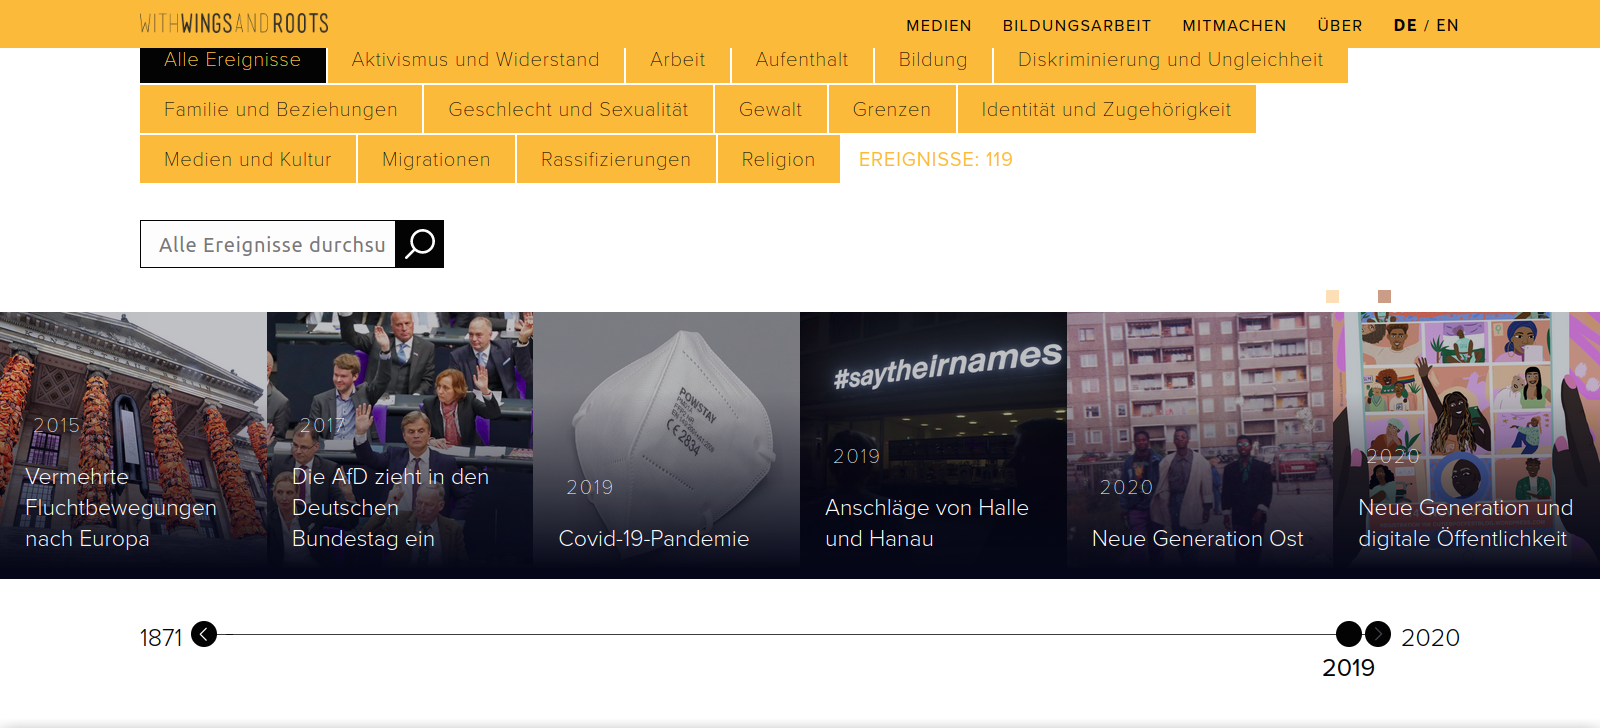Open the Anschläge von Halle und Hanau card
Viewport: 1600px width, 728px height.
[x=933, y=445]
